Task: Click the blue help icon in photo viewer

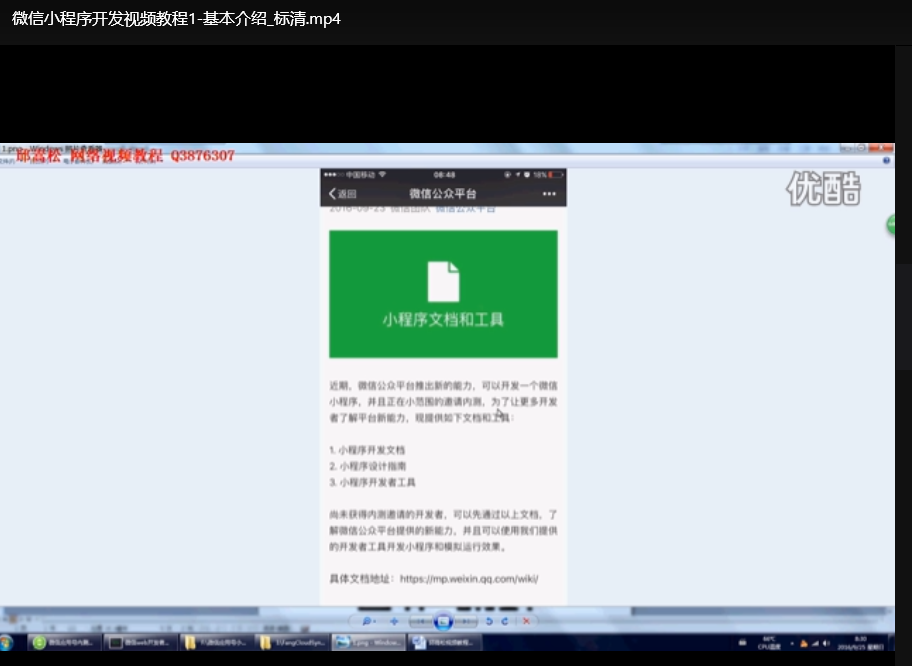Action: click(x=886, y=161)
